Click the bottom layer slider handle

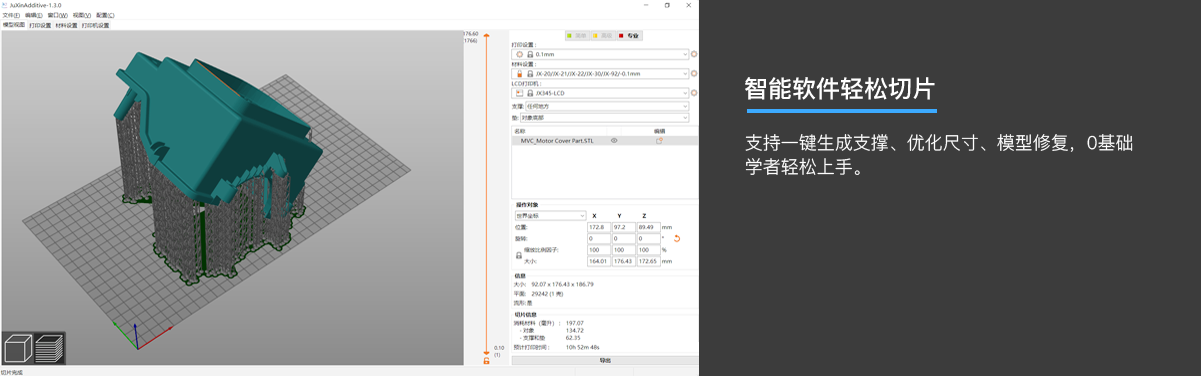[486, 352]
